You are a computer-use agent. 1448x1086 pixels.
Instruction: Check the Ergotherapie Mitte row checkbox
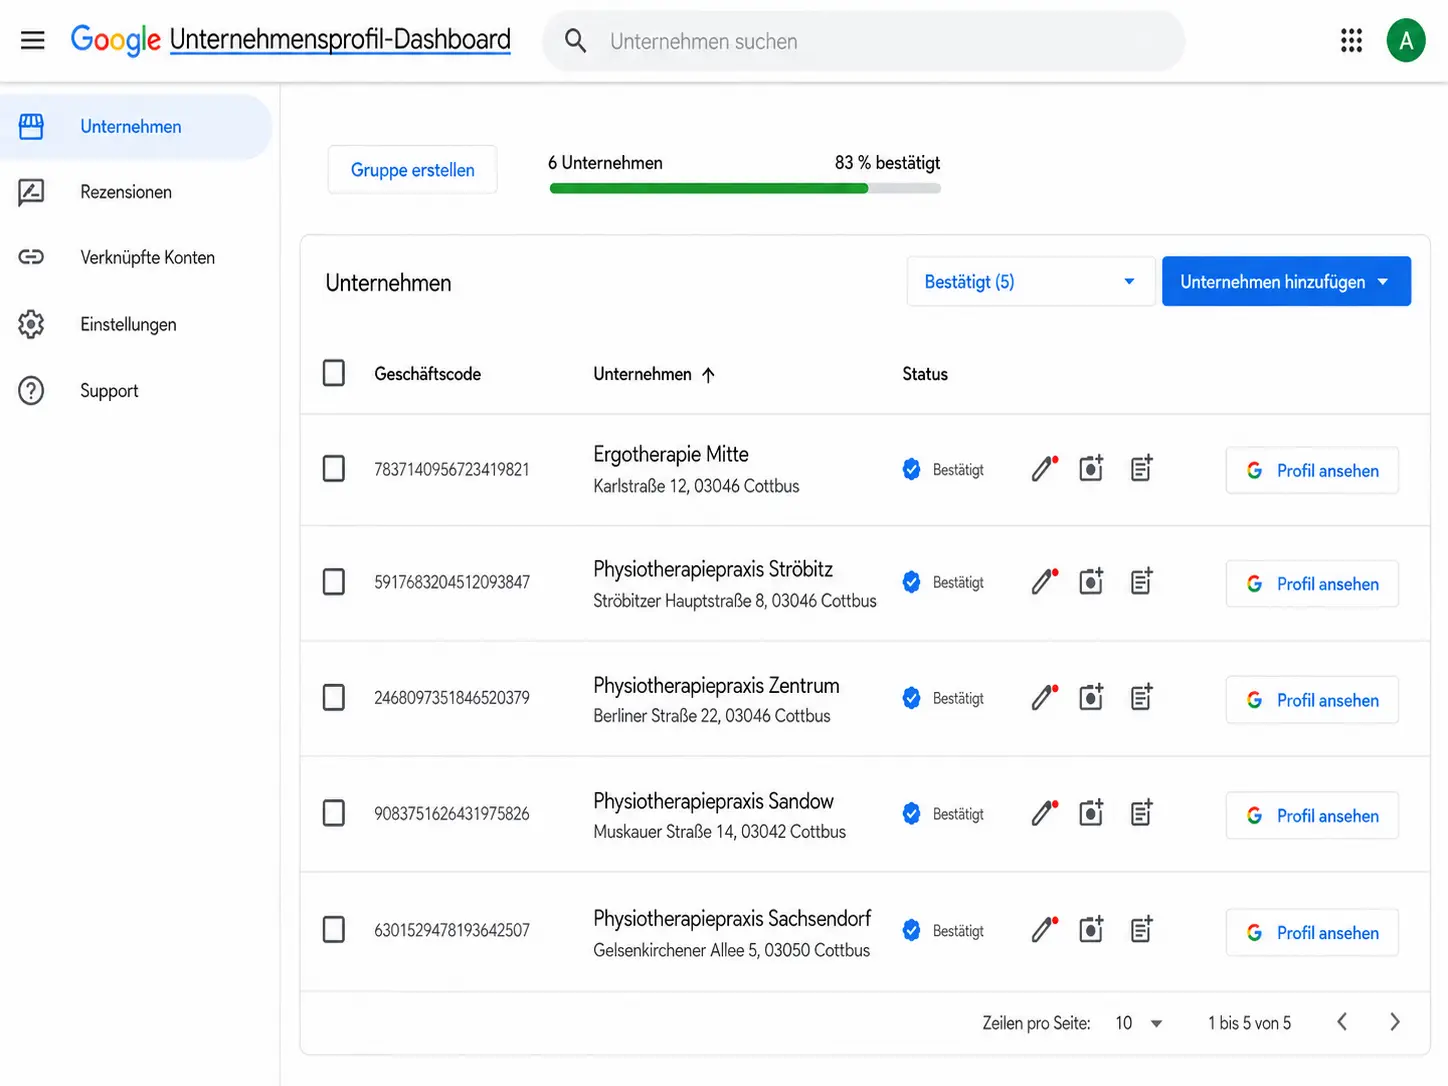click(x=334, y=469)
